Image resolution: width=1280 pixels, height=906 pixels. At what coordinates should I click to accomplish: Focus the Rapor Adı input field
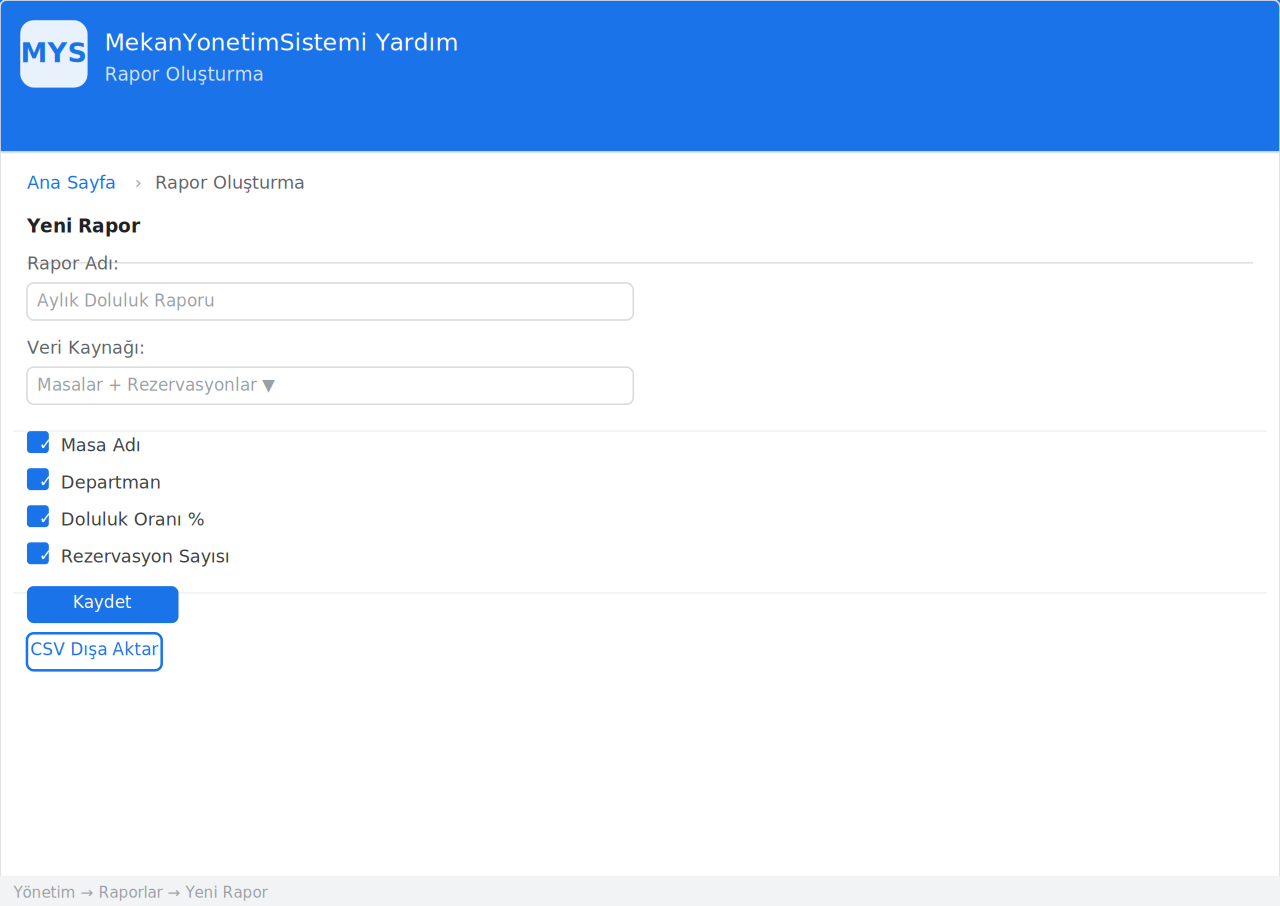pos(330,301)
